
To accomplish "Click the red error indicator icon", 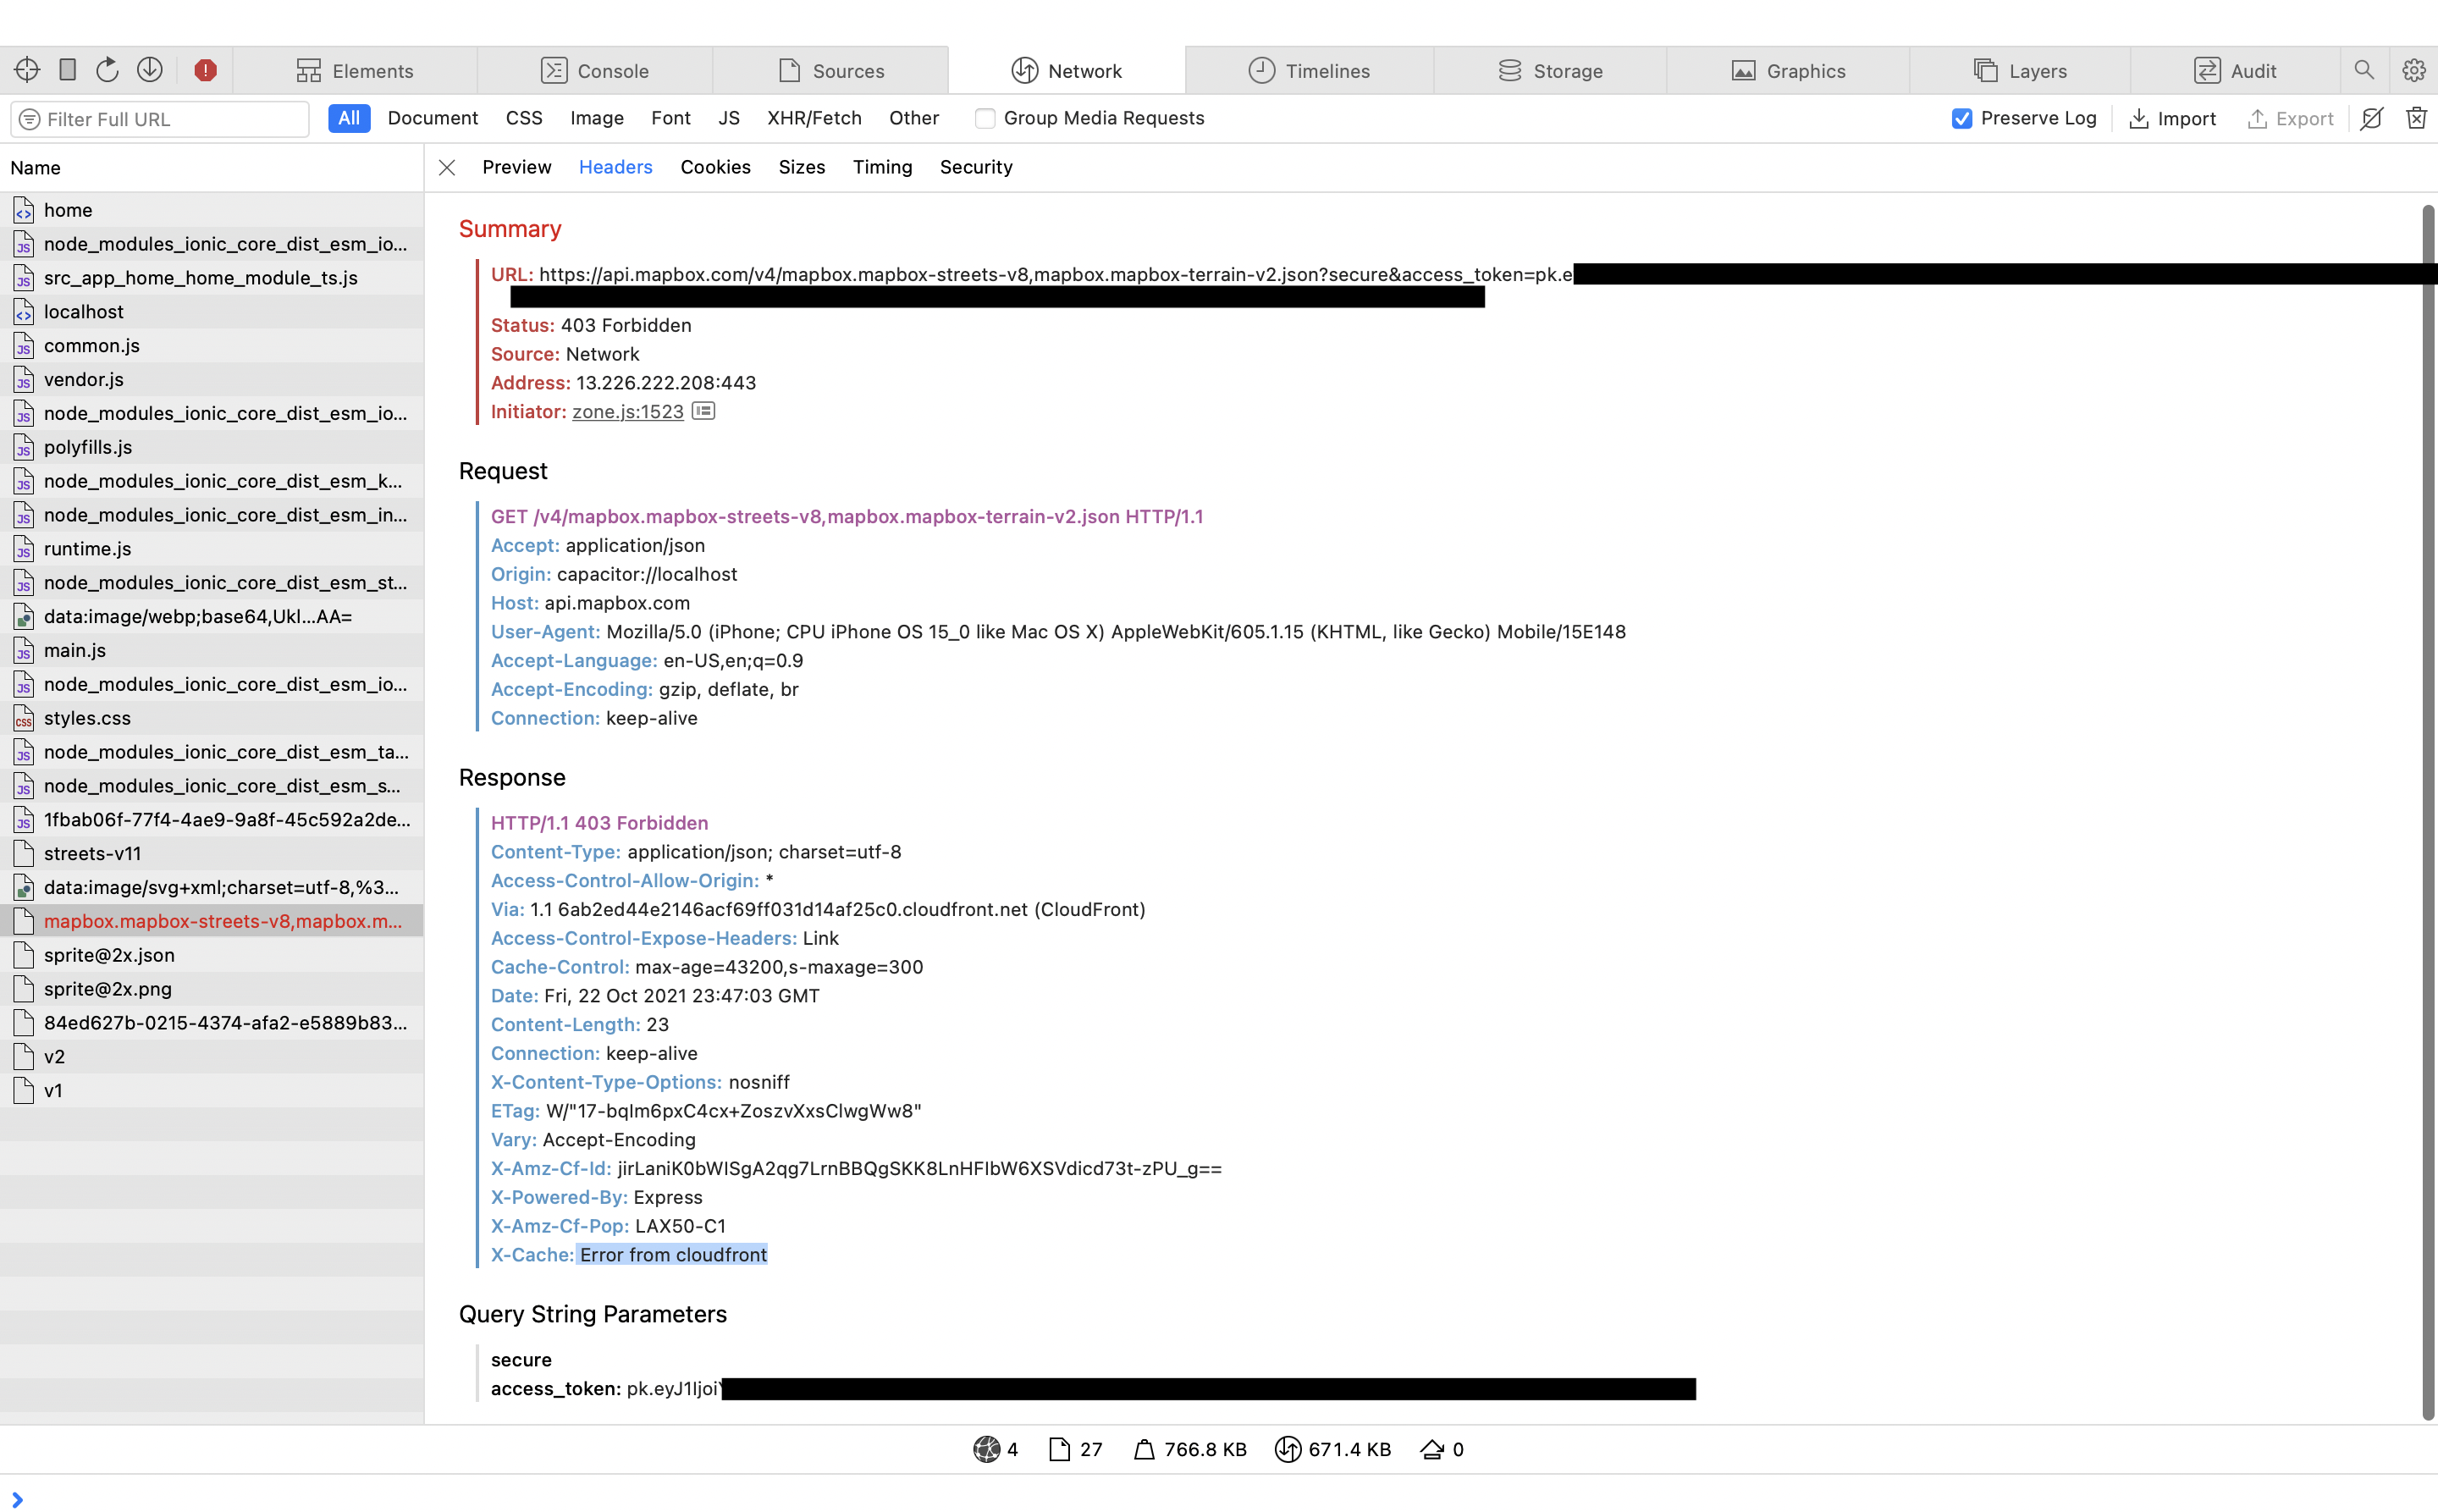I will [205, 70].
